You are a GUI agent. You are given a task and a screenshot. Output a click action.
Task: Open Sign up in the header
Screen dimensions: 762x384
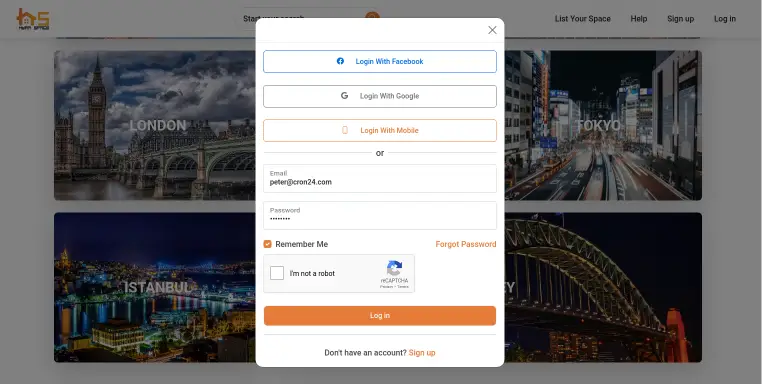[x=680, y=19]
